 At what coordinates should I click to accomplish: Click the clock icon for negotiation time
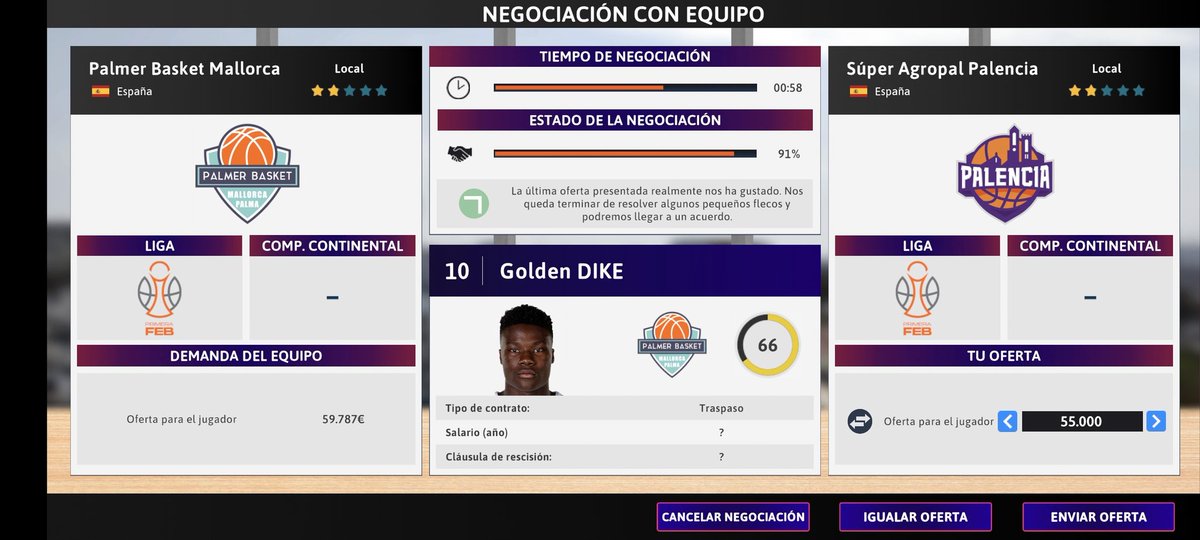click(458, 88)
